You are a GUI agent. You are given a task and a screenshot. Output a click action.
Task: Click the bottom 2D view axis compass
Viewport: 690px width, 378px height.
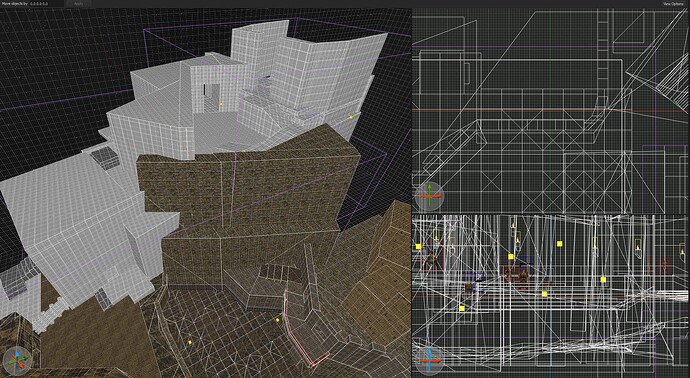(429, 361)
